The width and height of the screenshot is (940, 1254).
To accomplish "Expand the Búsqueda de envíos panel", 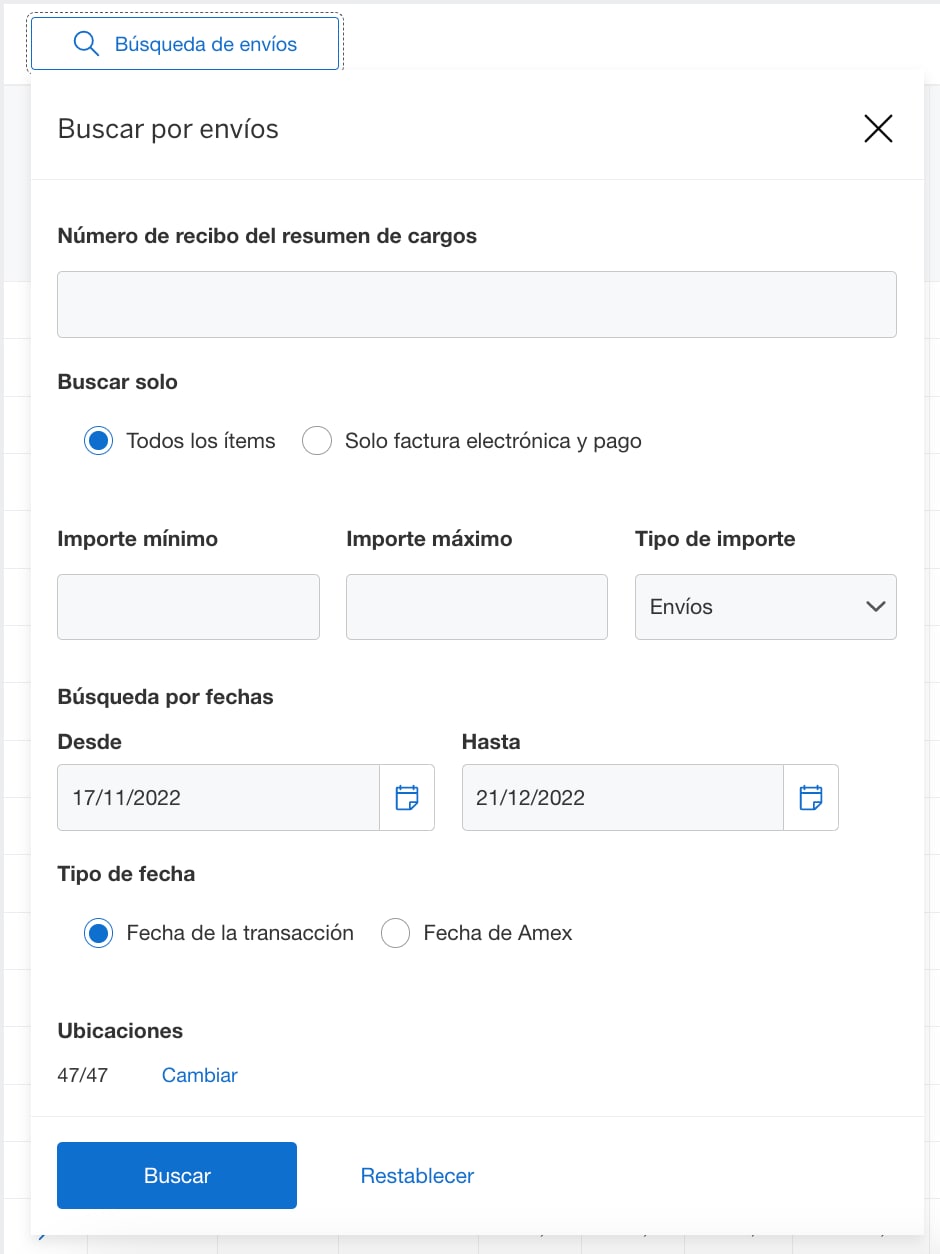I will (185, 43).
